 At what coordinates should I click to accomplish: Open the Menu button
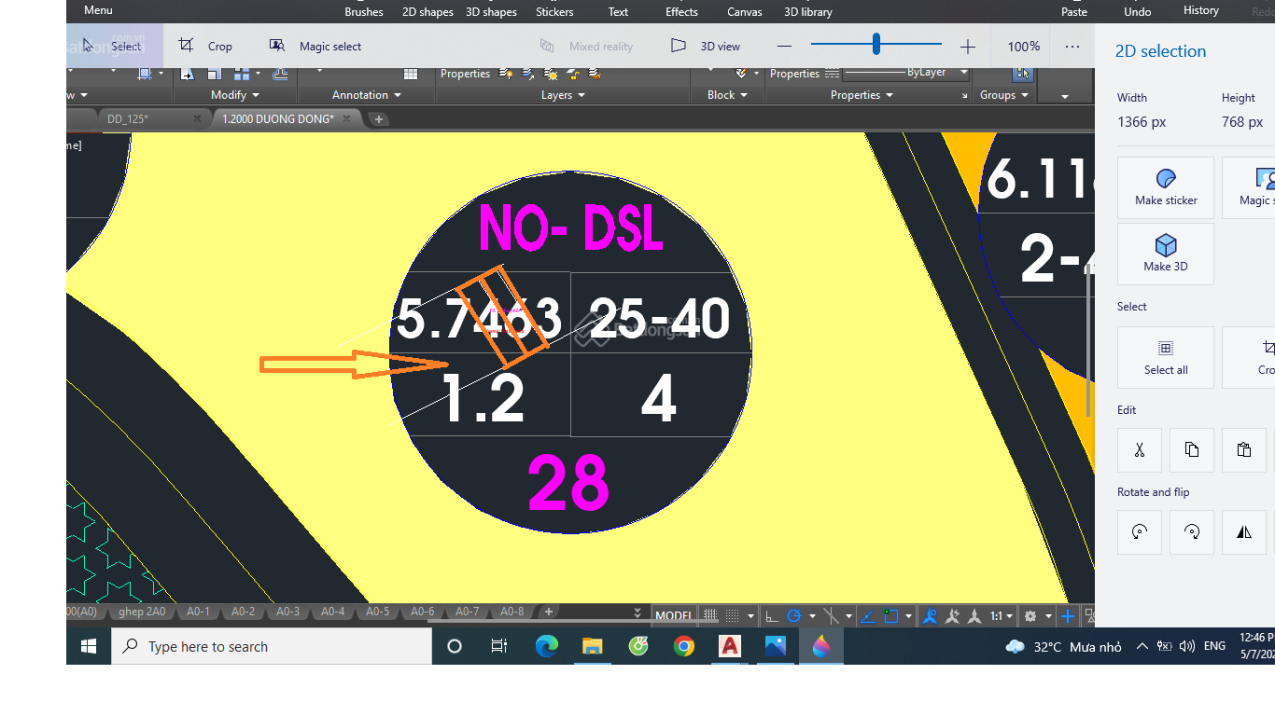[x=98, y=10]
